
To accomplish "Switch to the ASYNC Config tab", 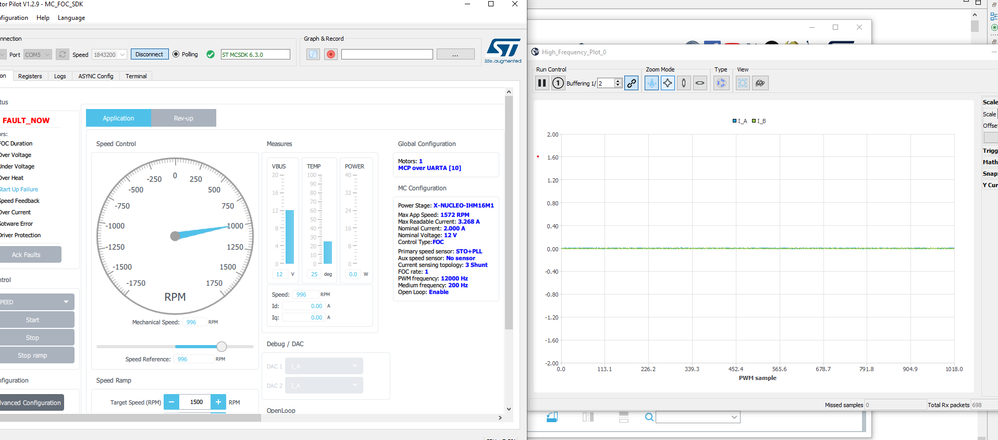I will 96,76.
